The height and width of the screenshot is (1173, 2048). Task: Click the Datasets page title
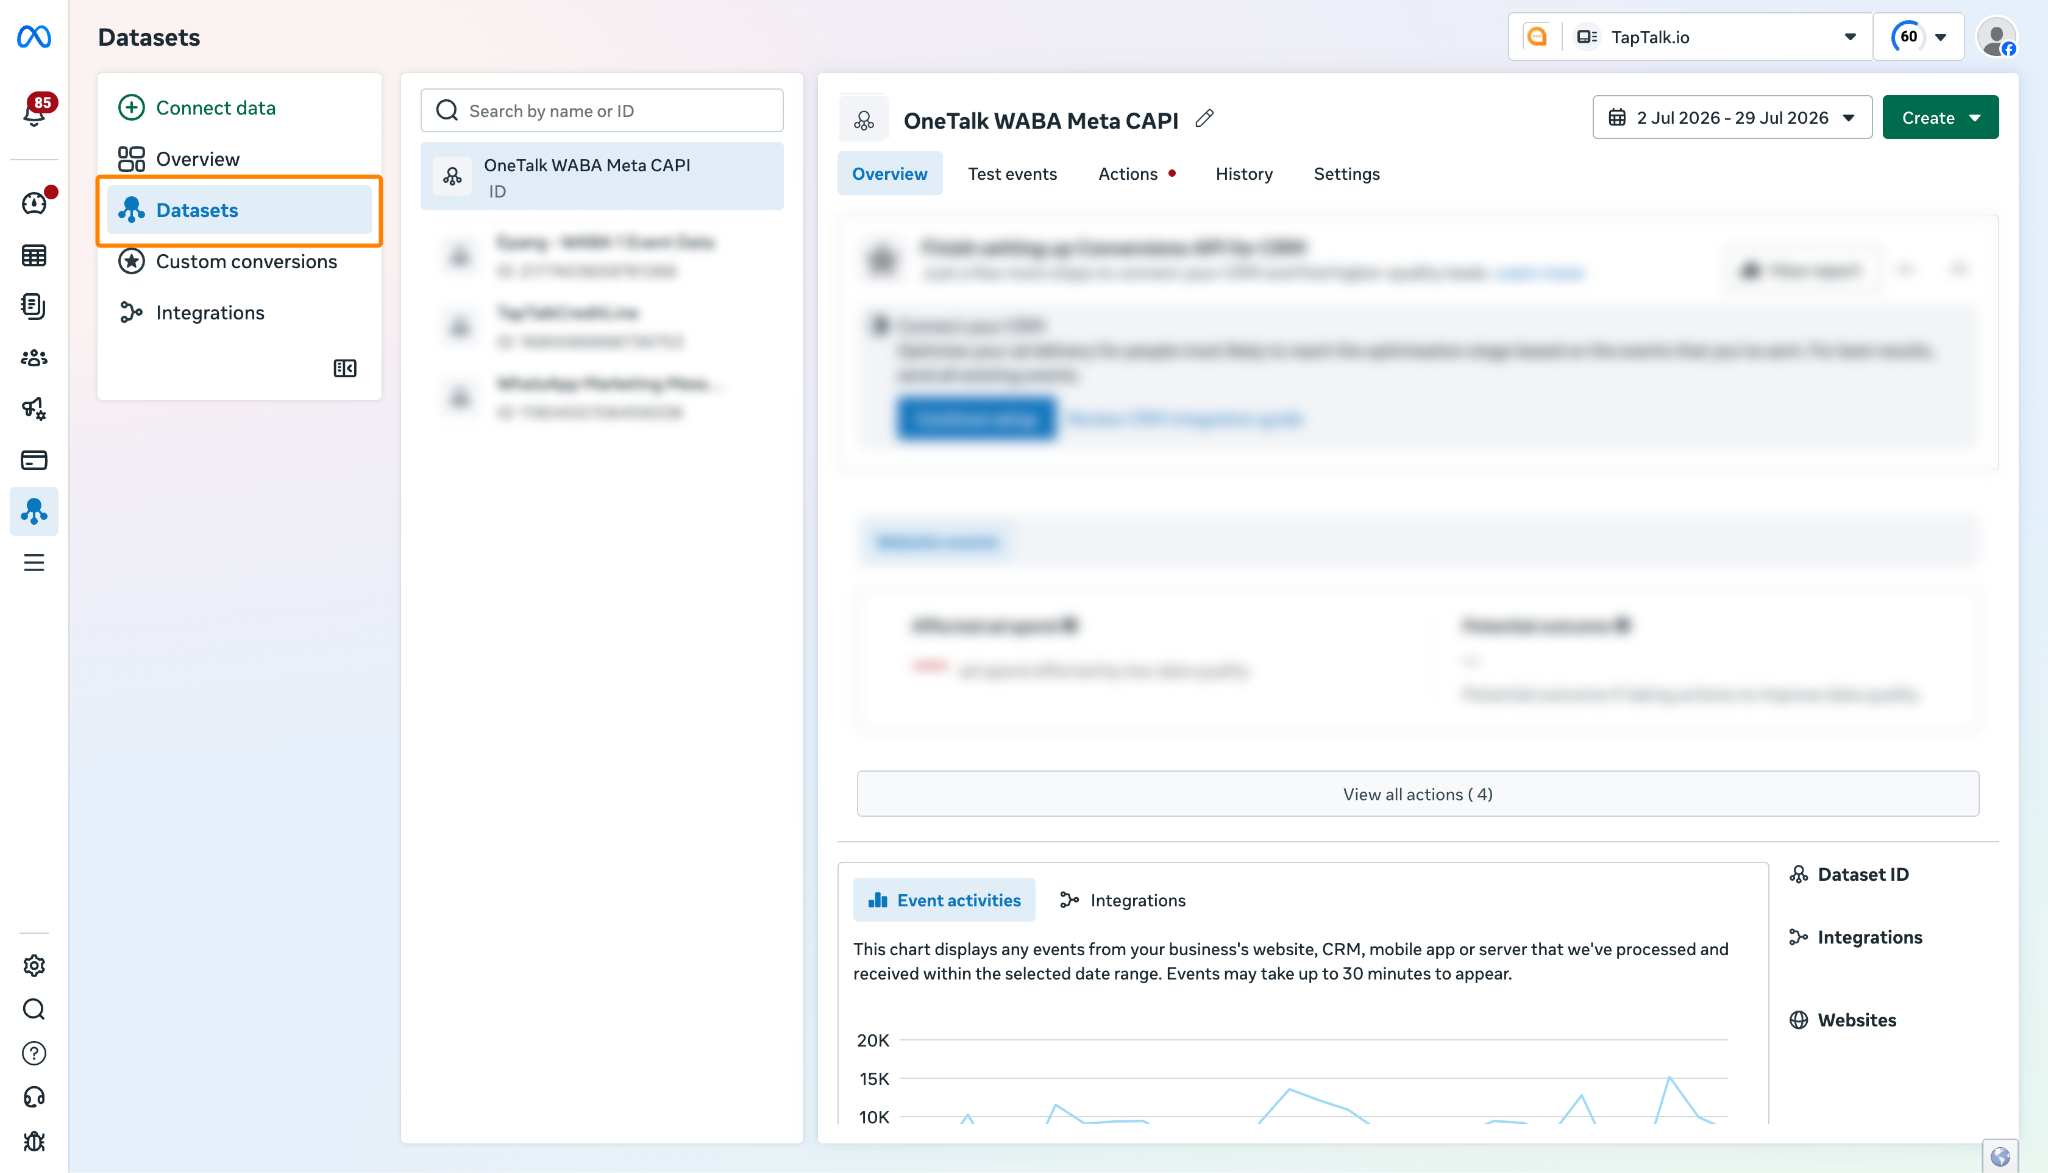(x=149, y=37)
